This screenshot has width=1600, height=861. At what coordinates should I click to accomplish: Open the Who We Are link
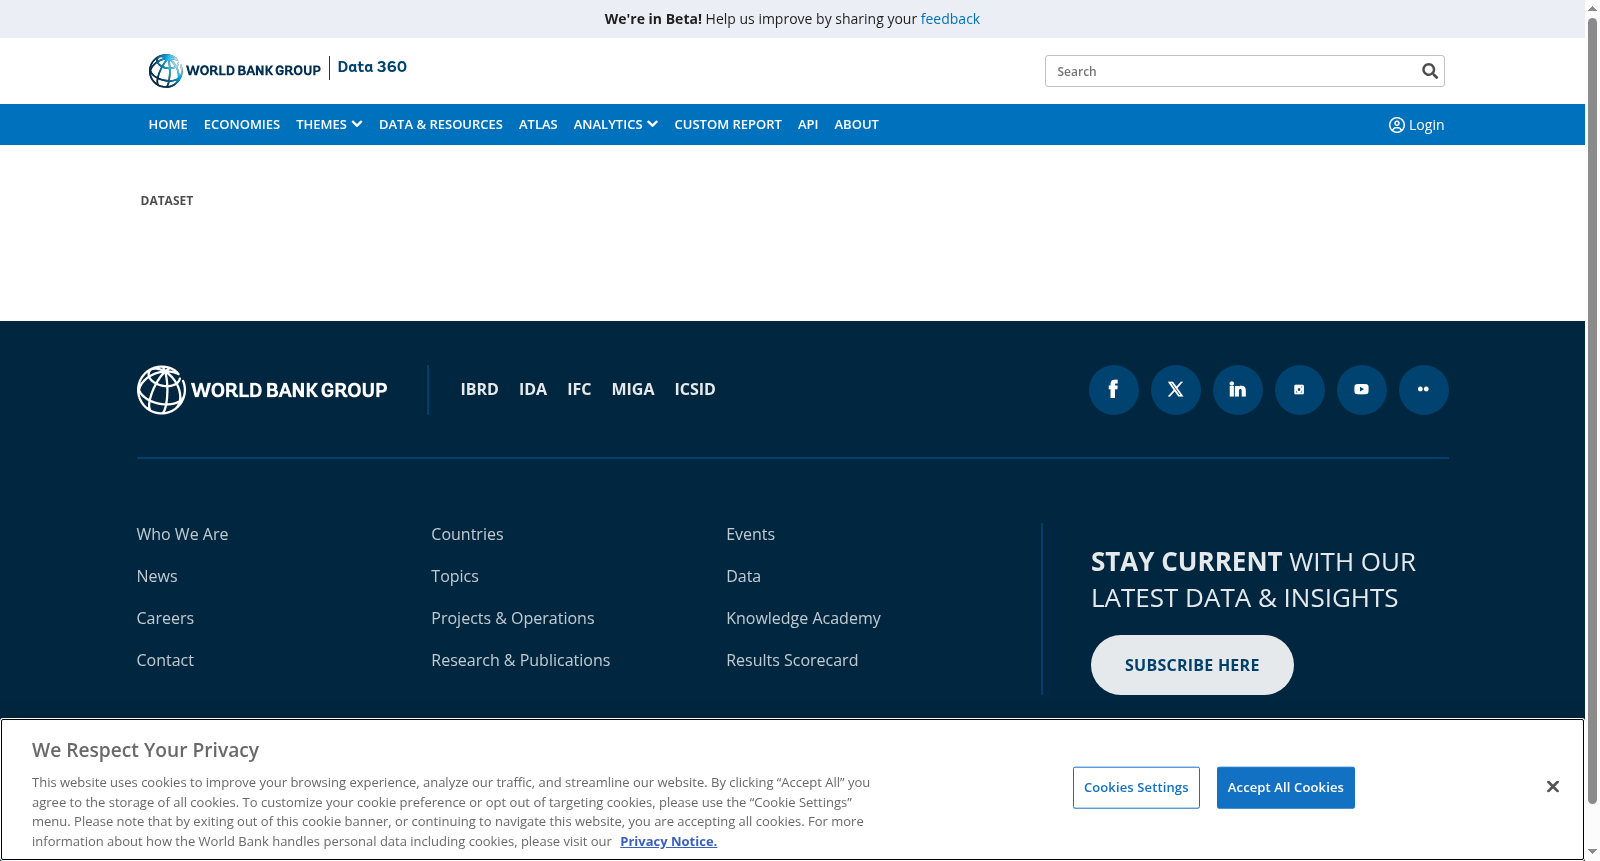pos(183,535)
